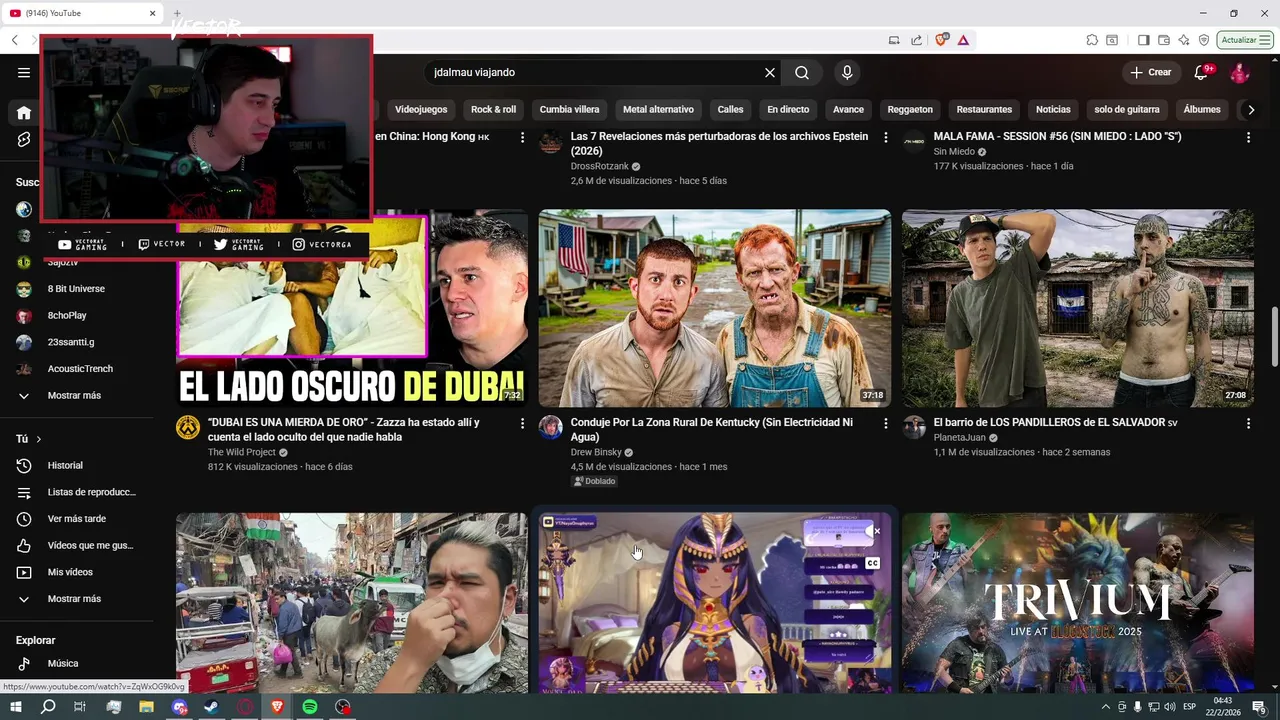1280x720 pixels.
Task: Open the Drew Binsky channel link
Action: [x=595, y=452]
